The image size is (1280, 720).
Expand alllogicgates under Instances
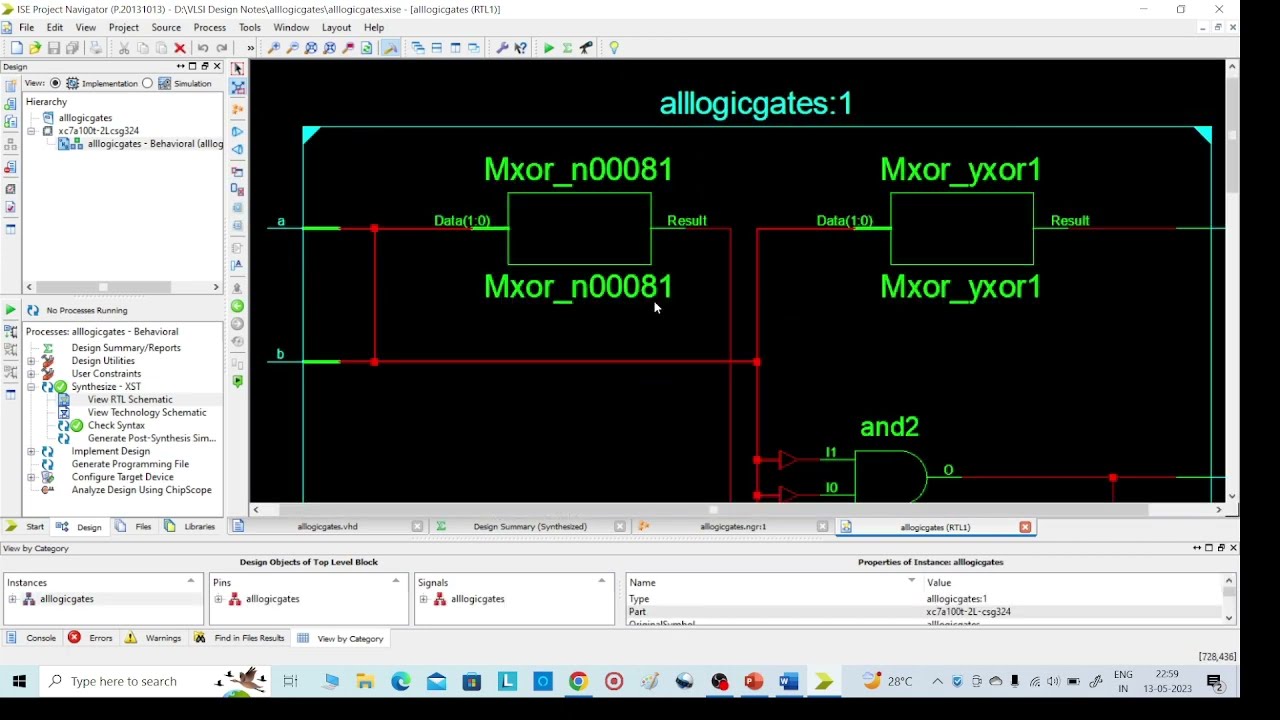(x=13, y=599)
